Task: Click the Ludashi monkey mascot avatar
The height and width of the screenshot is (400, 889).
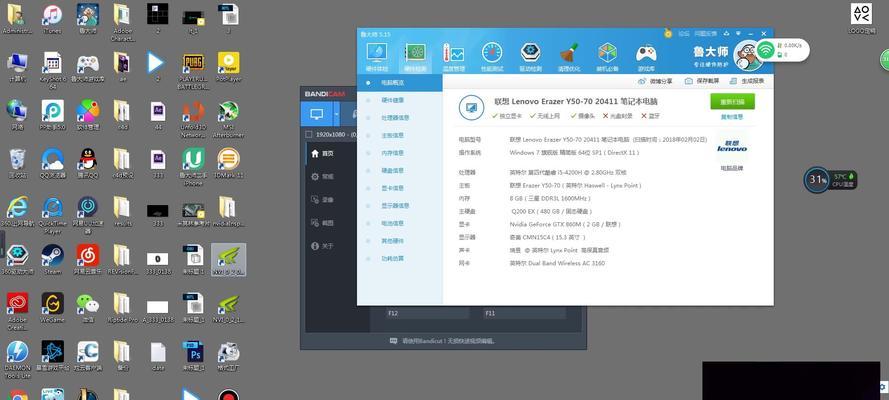Action: [747, 55]
